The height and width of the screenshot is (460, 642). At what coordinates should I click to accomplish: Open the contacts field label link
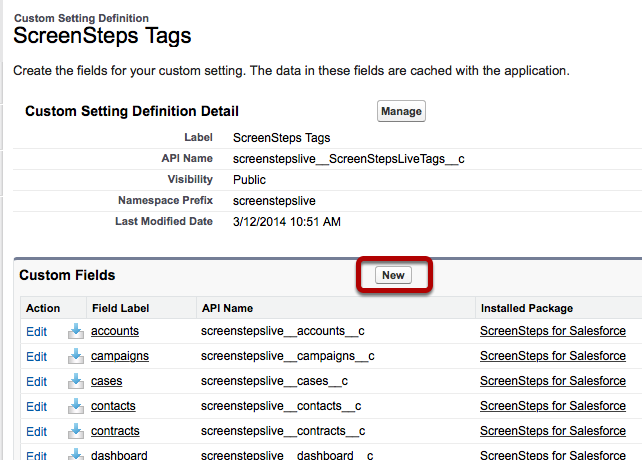[x=113, y=406]
